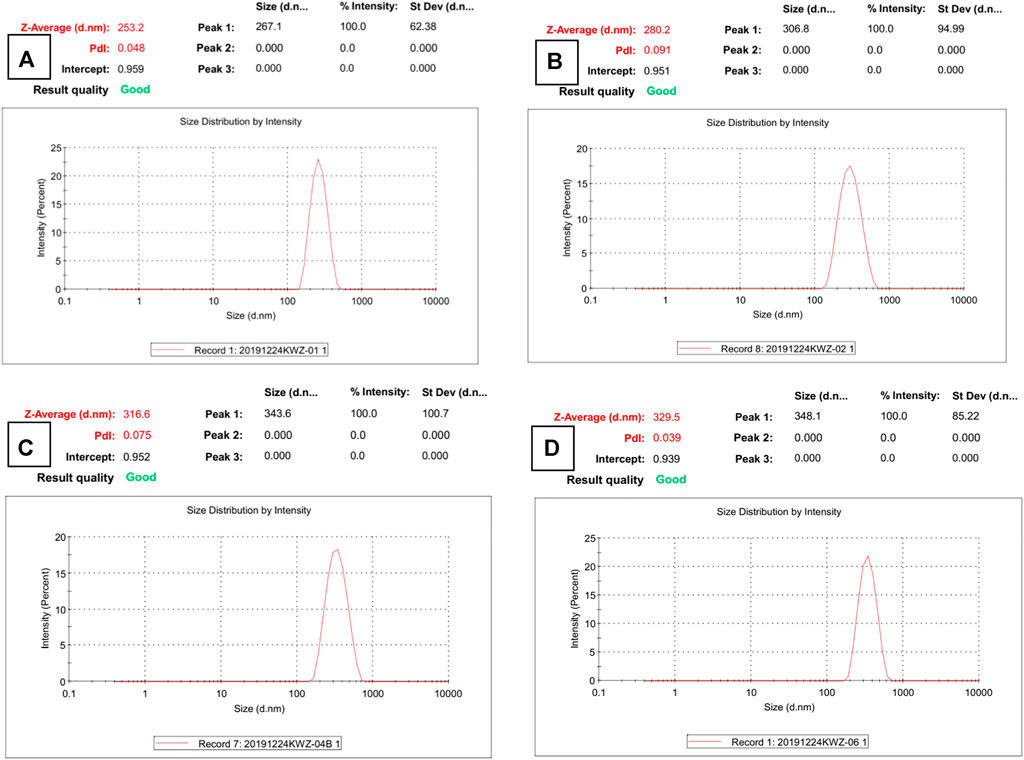The width and height of the screenshot is (1024, 760).
Task: Select the PdI label next to 0.091
Action: 625,50
